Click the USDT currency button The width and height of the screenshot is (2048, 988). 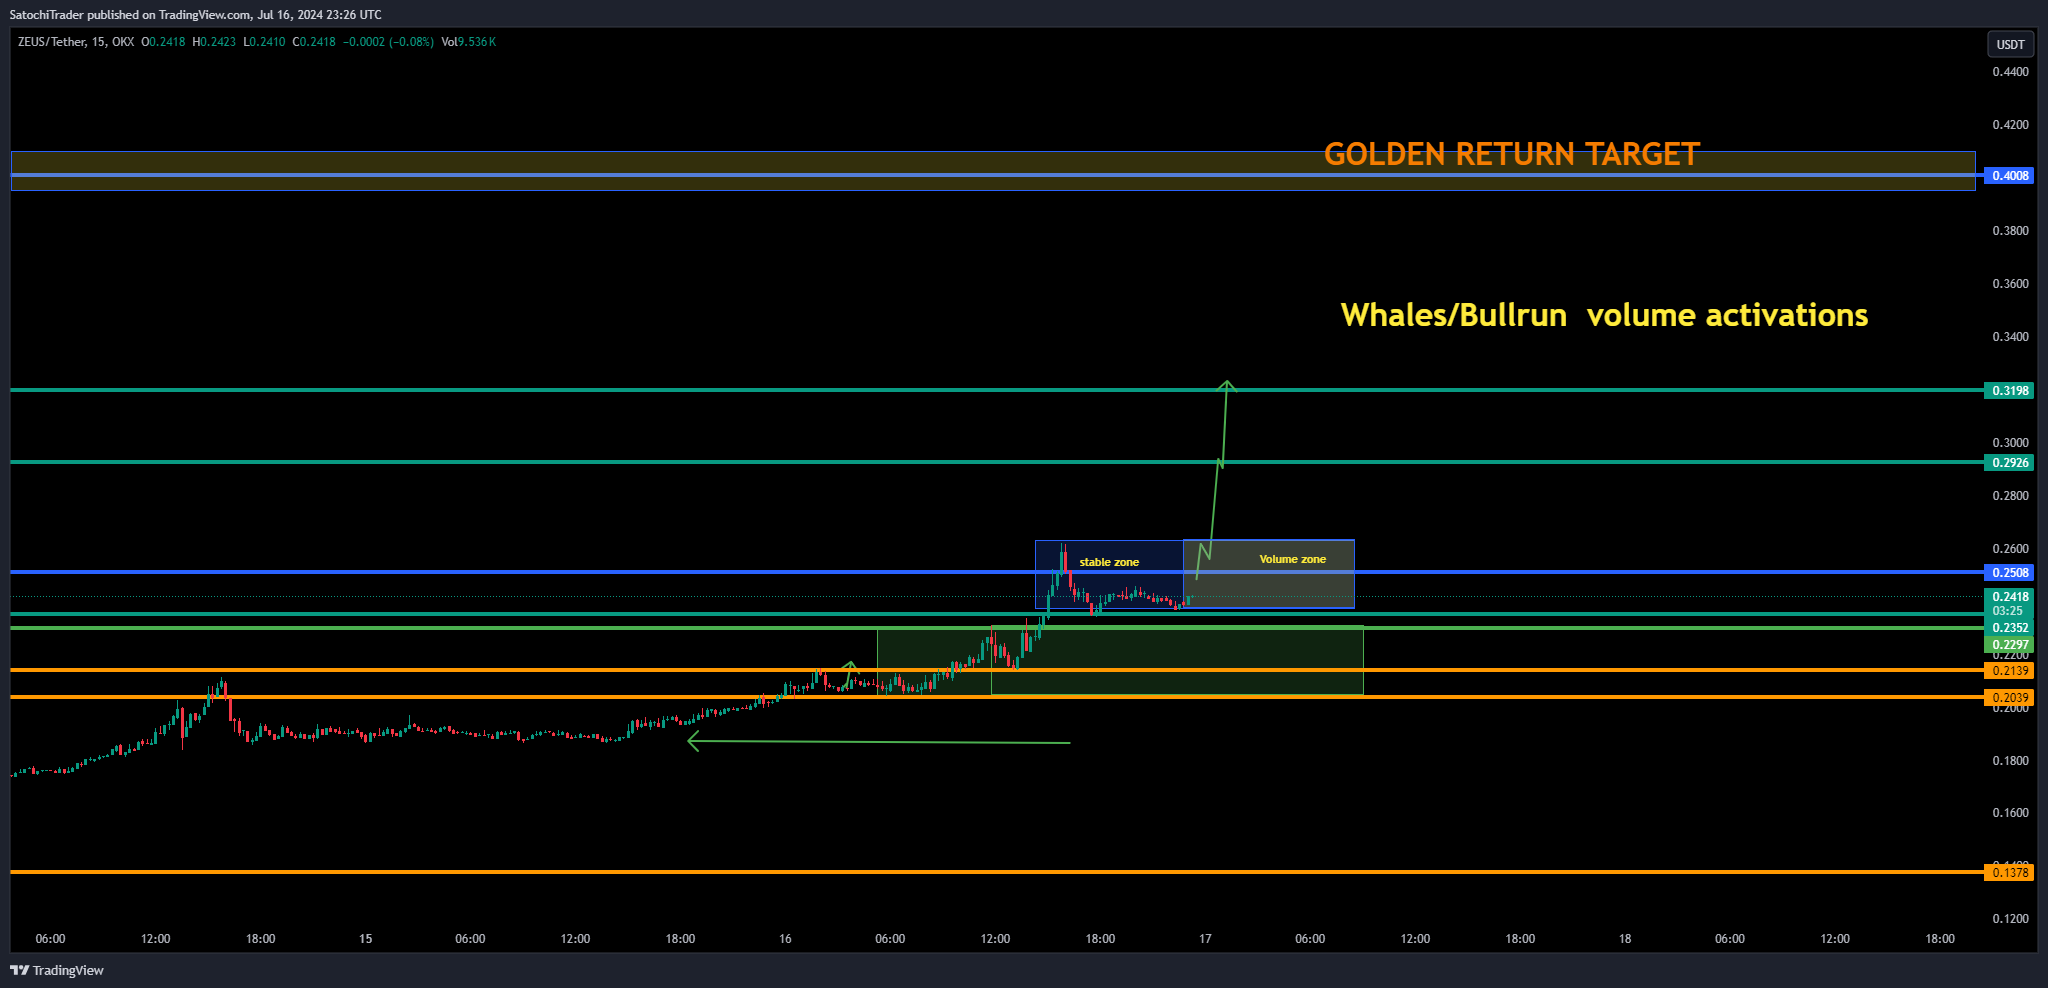2010,44
